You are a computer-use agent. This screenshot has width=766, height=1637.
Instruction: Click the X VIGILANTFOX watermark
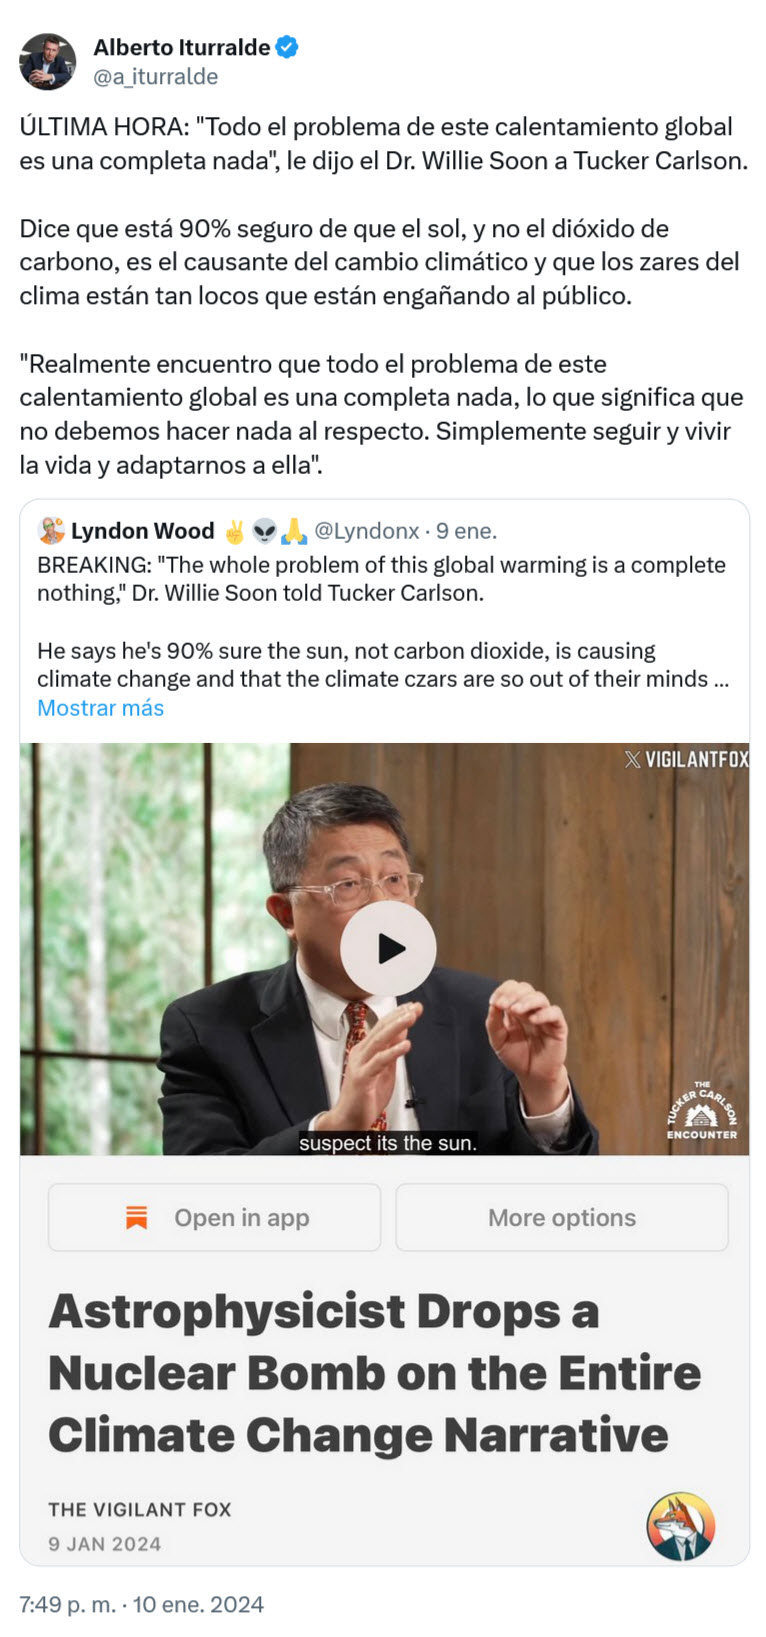[x=686, y=759]
